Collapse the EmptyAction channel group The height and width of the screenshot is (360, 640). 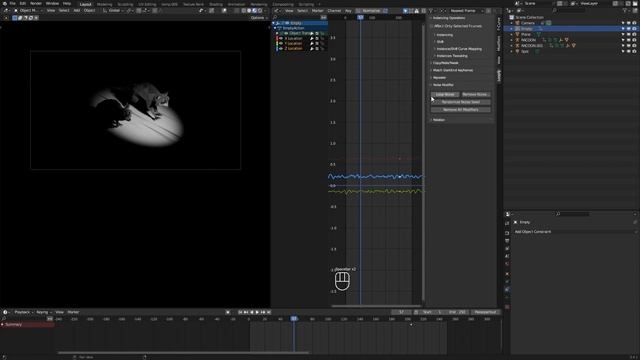pos(276,28)
